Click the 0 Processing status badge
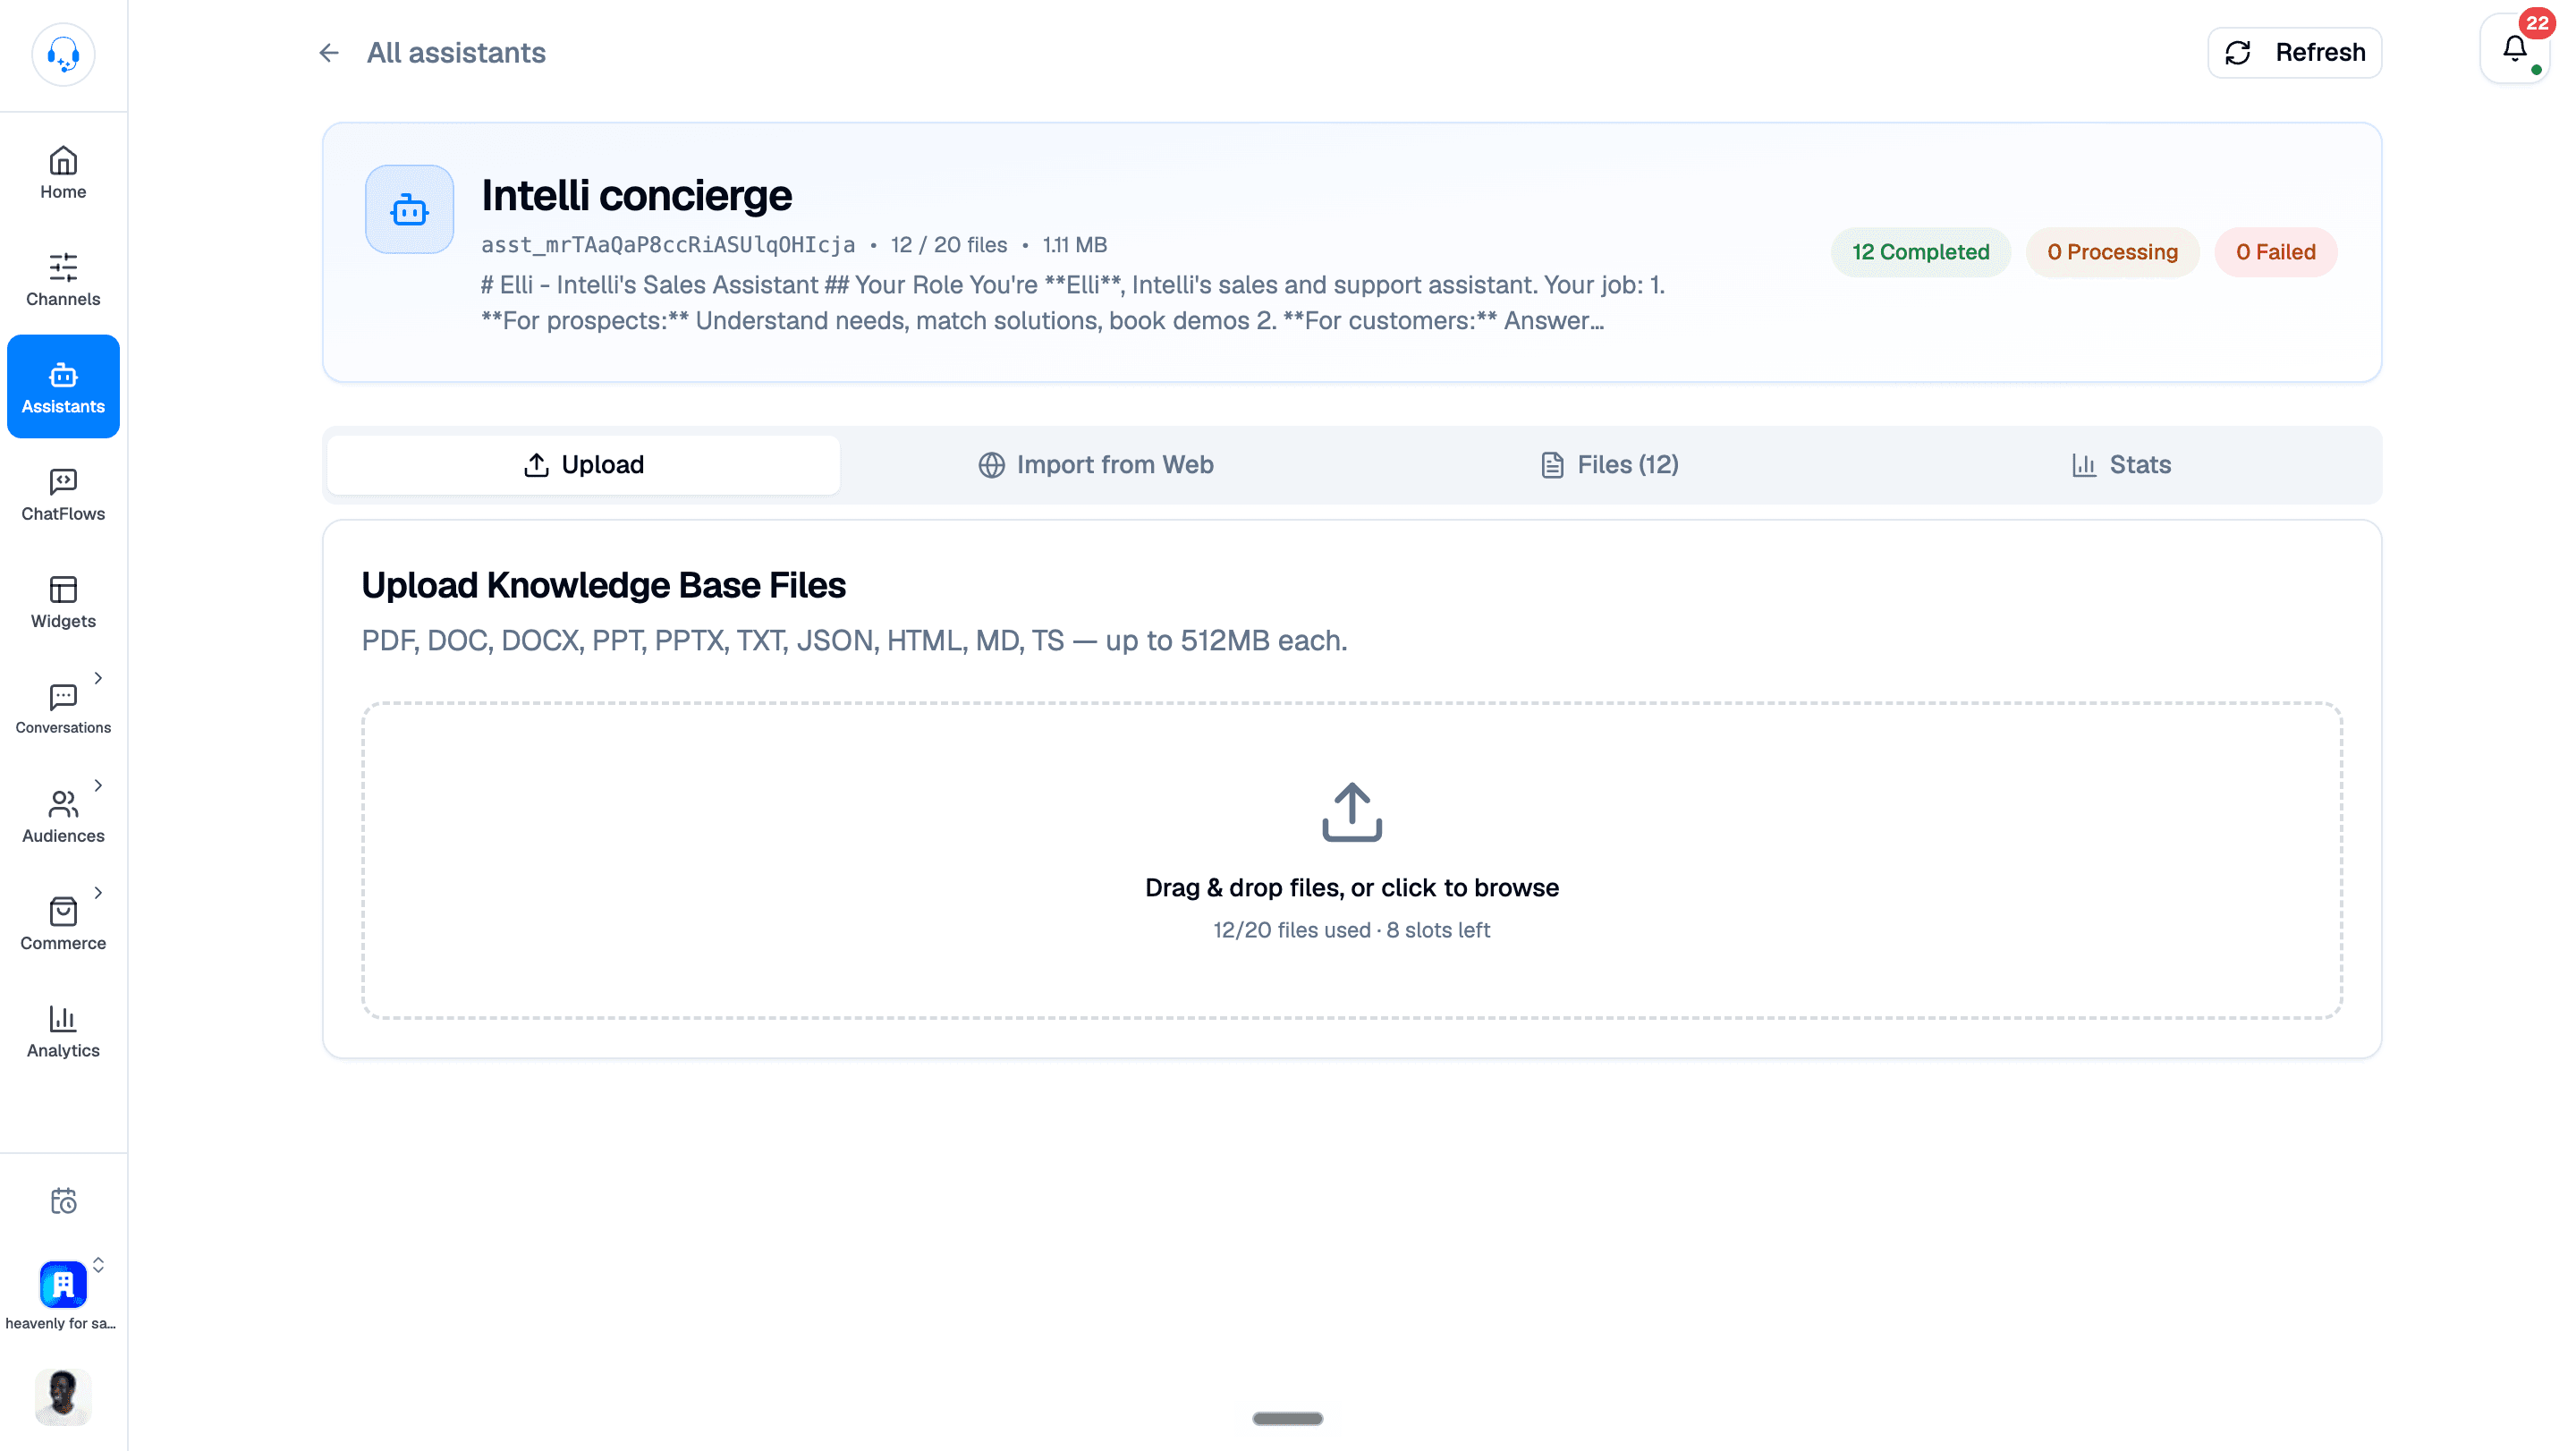This screenshot has height=1451, width=2576. 2112,252
